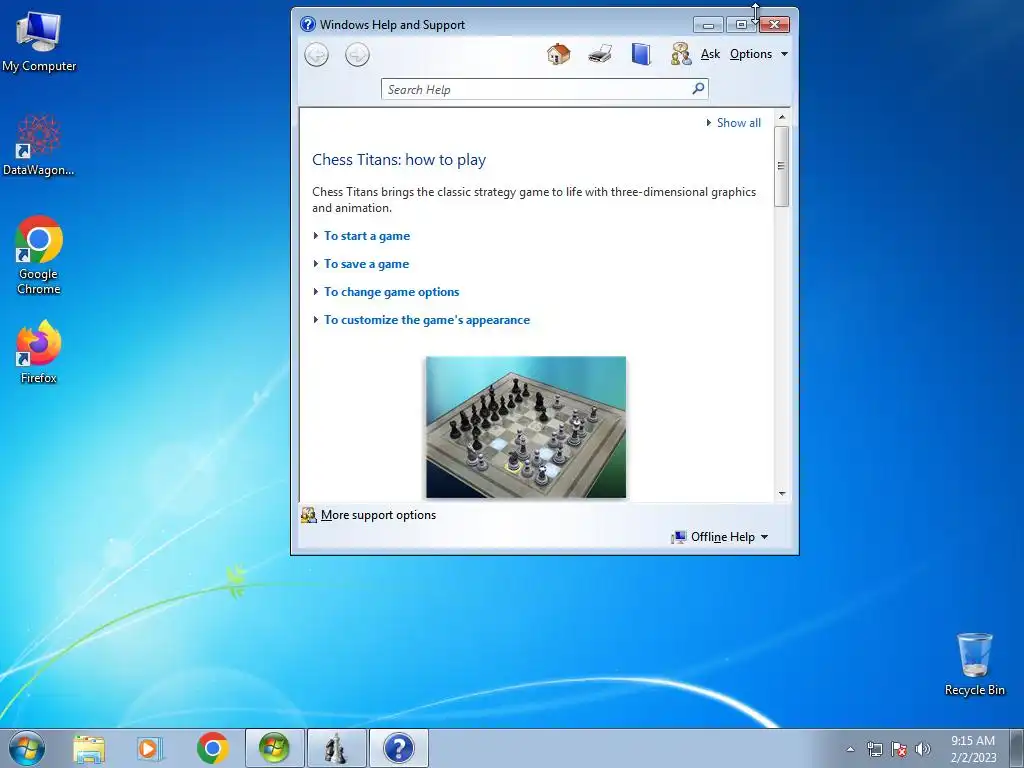Click the Ask text button

click(710, 54)
